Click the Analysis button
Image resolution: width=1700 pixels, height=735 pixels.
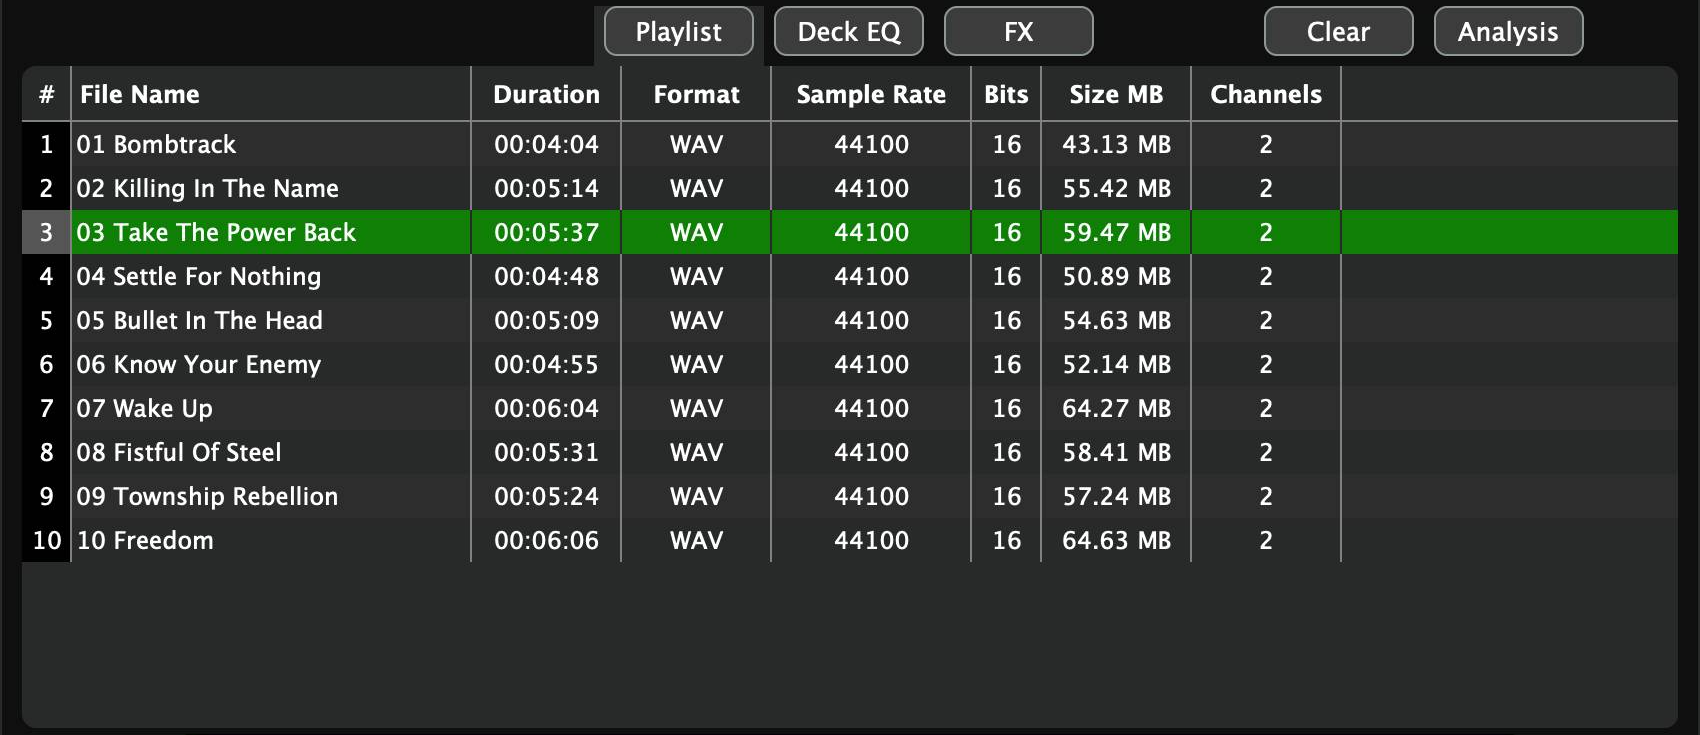coord(1509,32)
